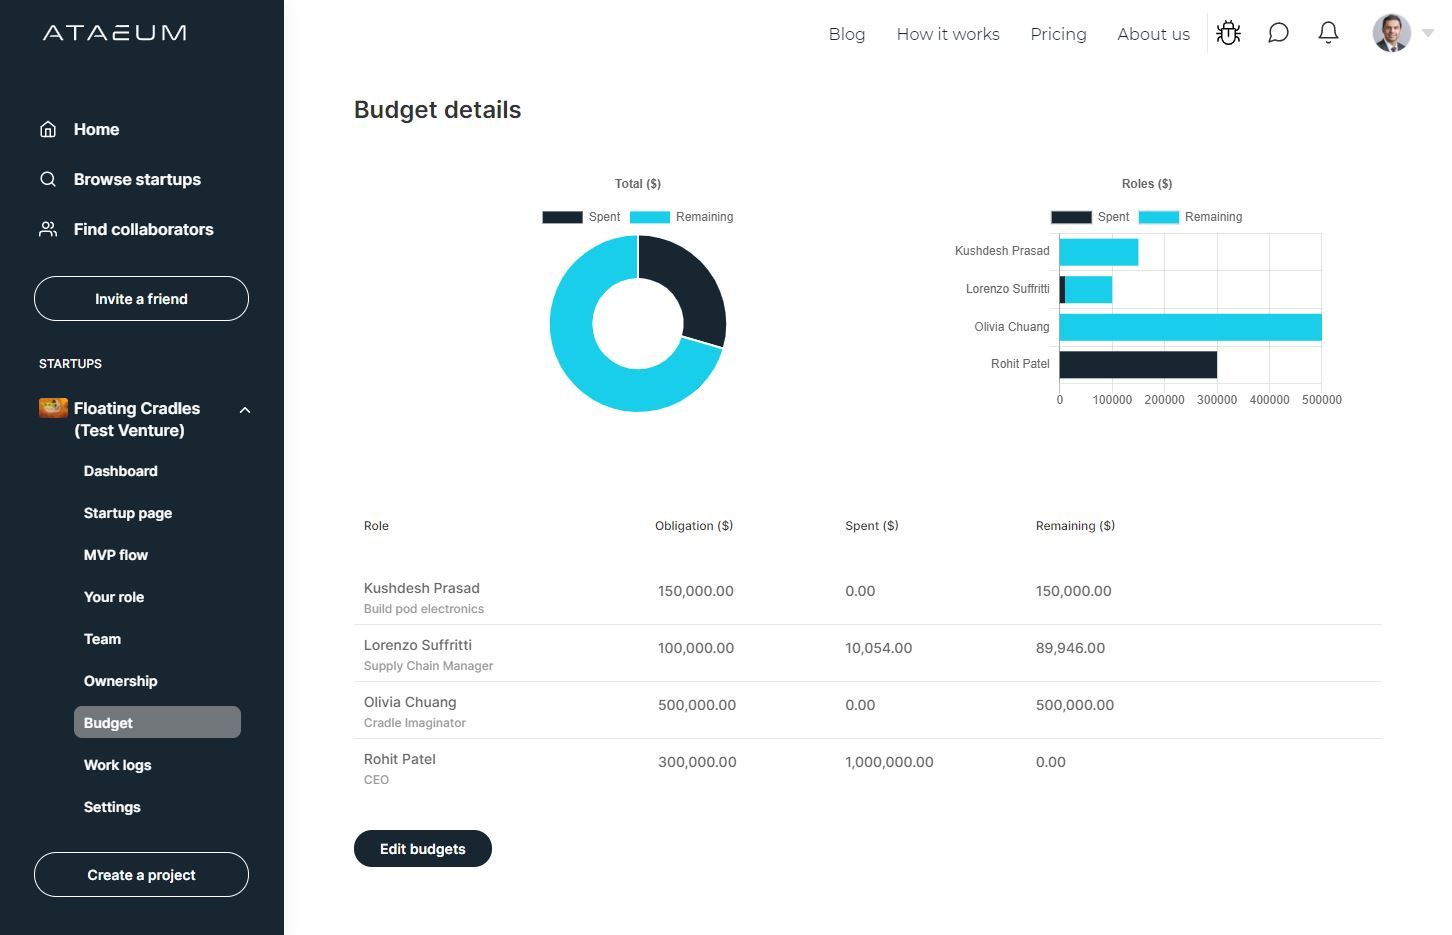Click the Find collaborators people icon
Image resolution: width=1452 pixels, height=935 pixels.
tap(48, 229)
